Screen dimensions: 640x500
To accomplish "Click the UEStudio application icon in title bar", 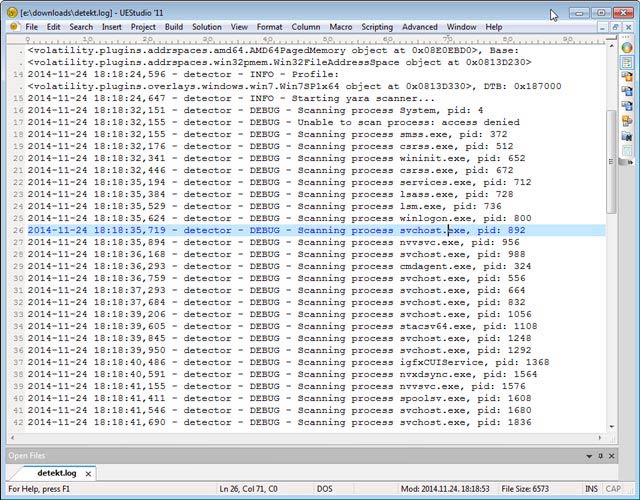I will pos(11,11).
